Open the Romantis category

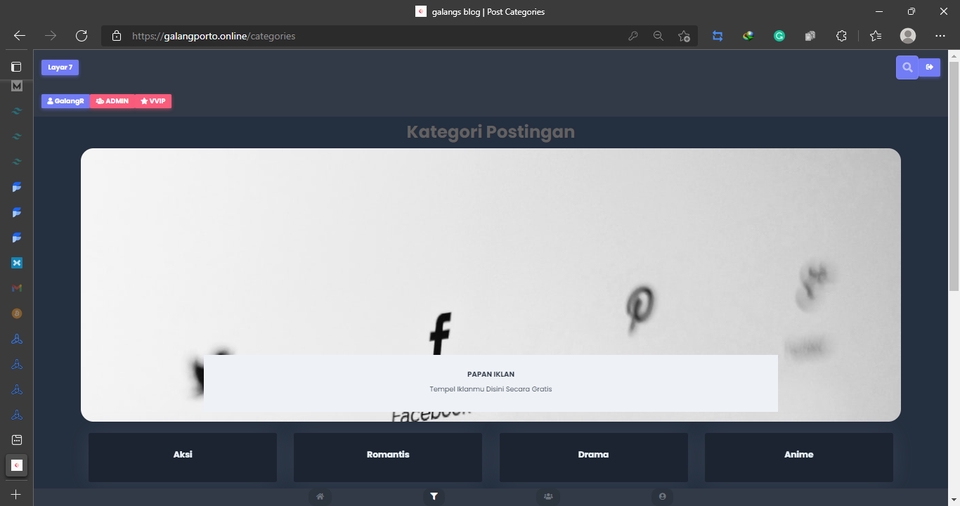pyautogui.click(x=388, y=457)
